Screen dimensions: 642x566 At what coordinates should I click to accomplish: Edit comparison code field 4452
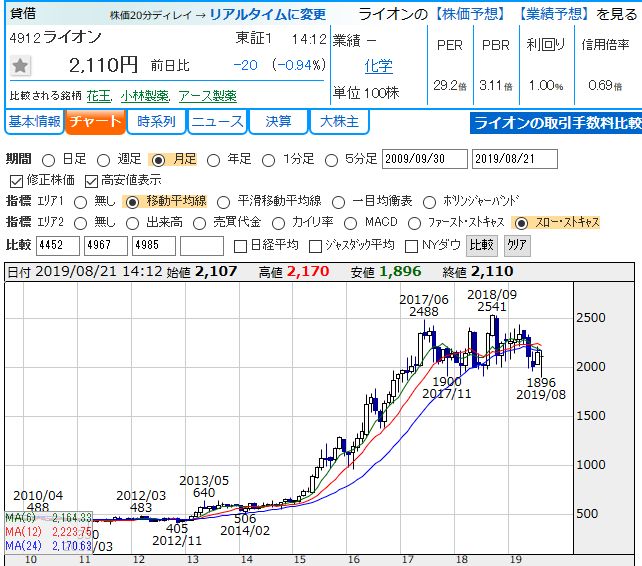click(x=58, y=246)
